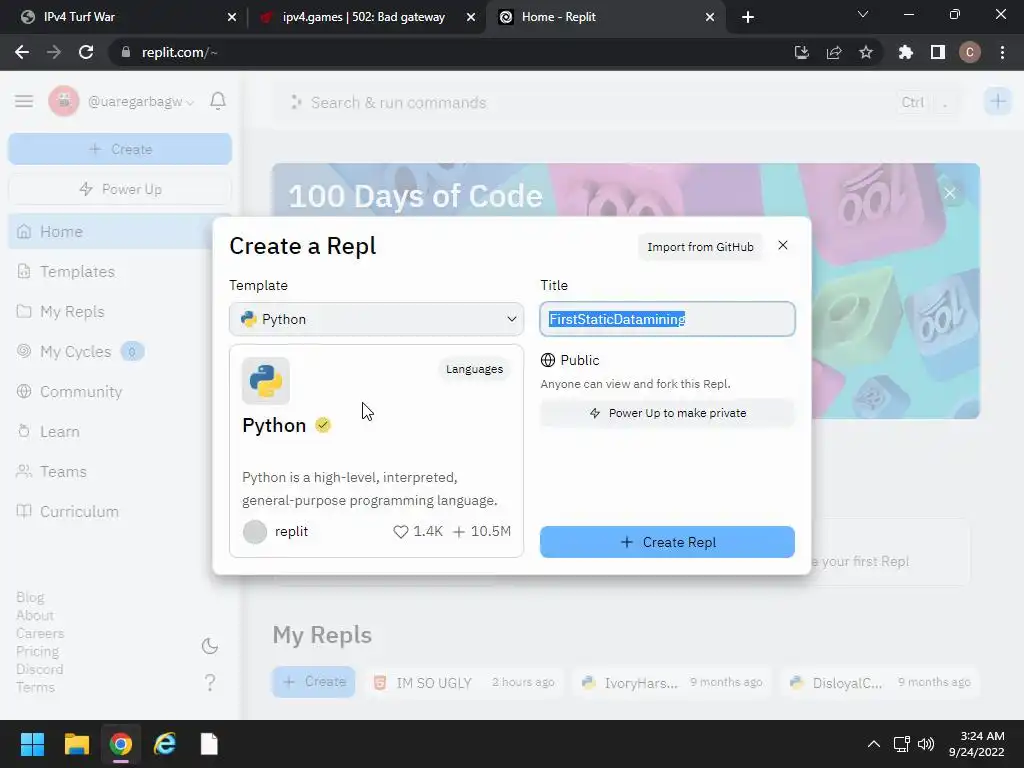Click the Languages tag

(x=474, y=369)
